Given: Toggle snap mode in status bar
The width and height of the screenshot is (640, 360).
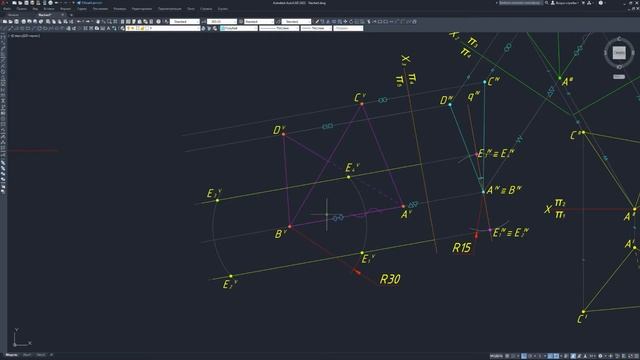Looking at the screenshot, I should [x=513, y=356].
